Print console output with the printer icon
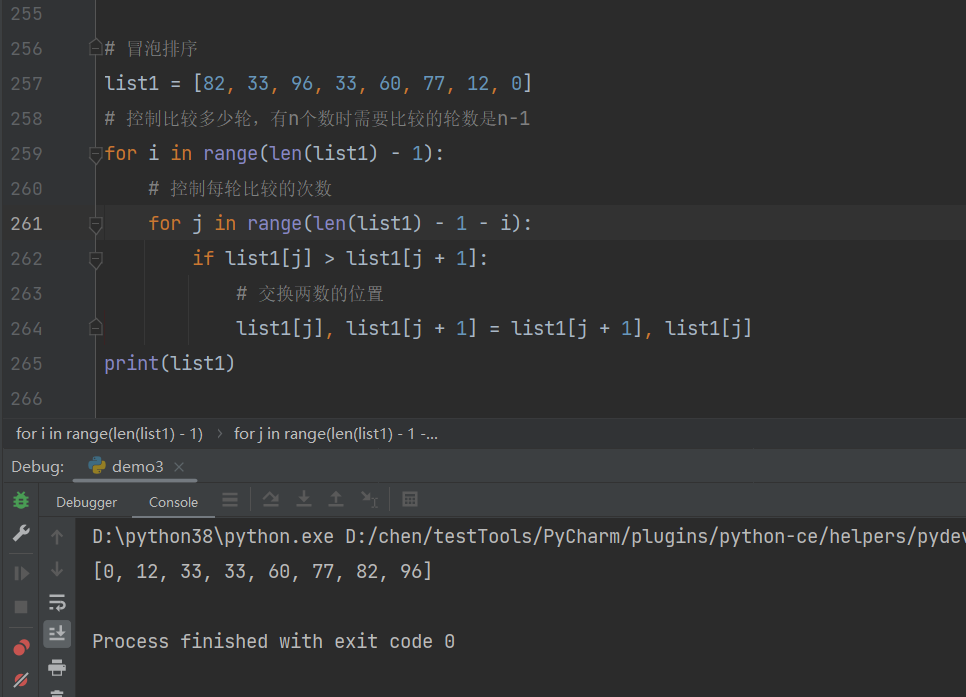This screenshot has height=697, width=966. tap(57, 667)
